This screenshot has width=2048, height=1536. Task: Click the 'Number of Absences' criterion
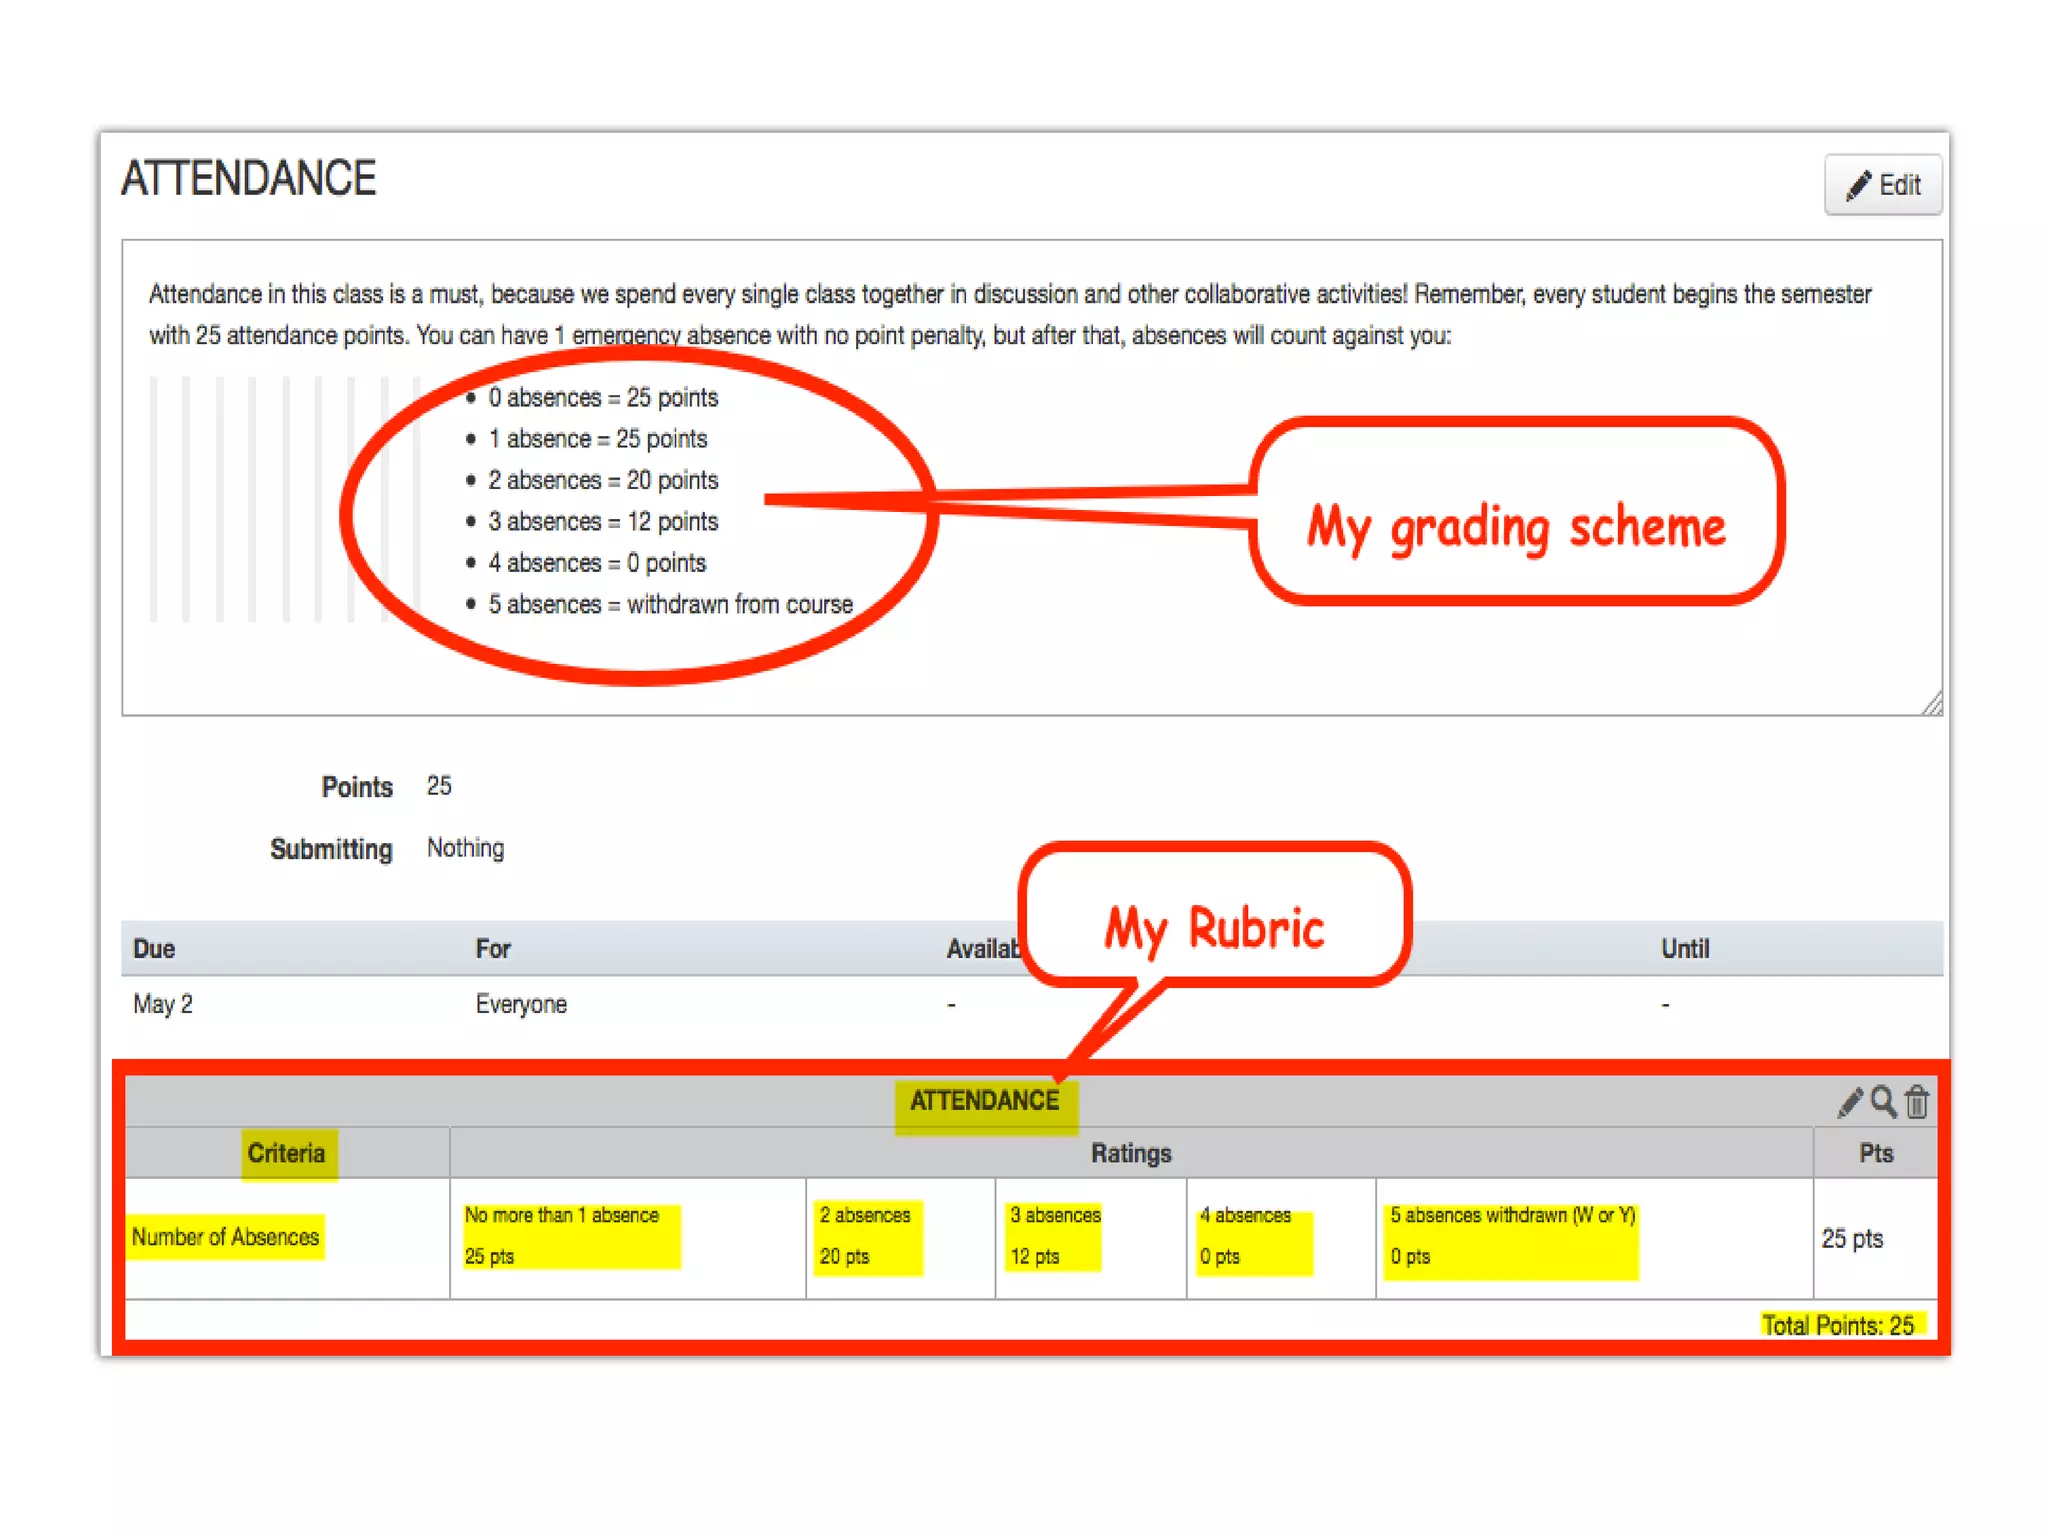[226, 1237]
